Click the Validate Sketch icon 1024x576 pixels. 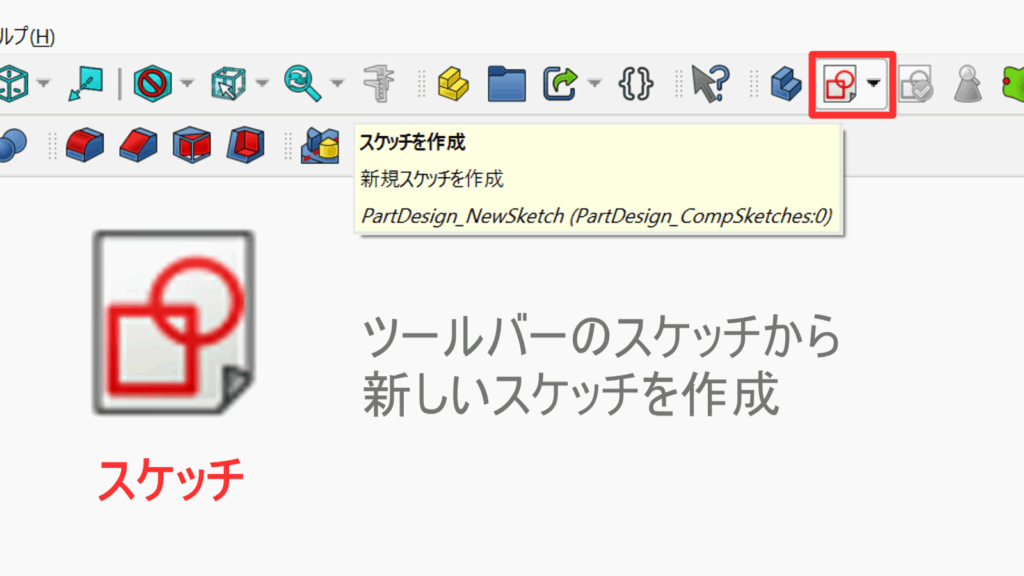(x=917, y=85)
